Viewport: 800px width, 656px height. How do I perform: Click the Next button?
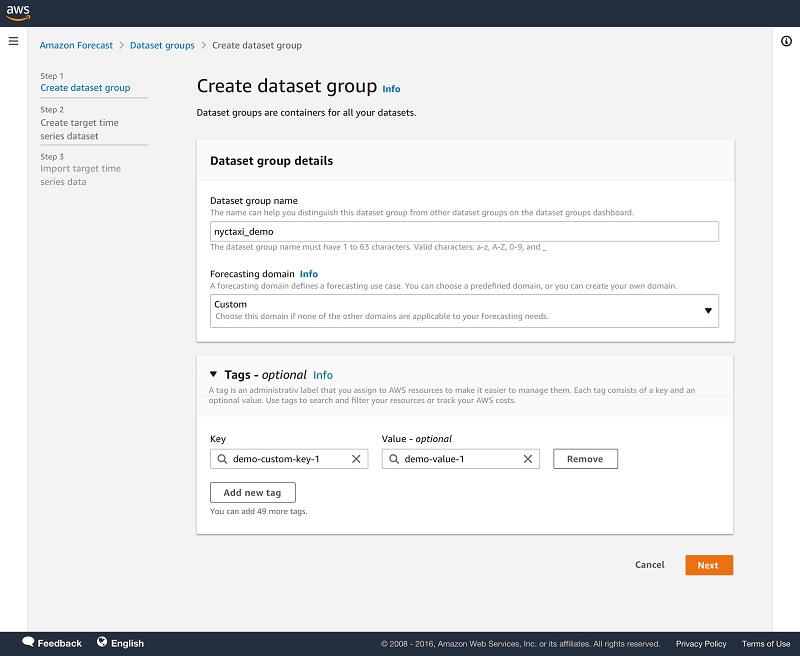tap(708, 565)
